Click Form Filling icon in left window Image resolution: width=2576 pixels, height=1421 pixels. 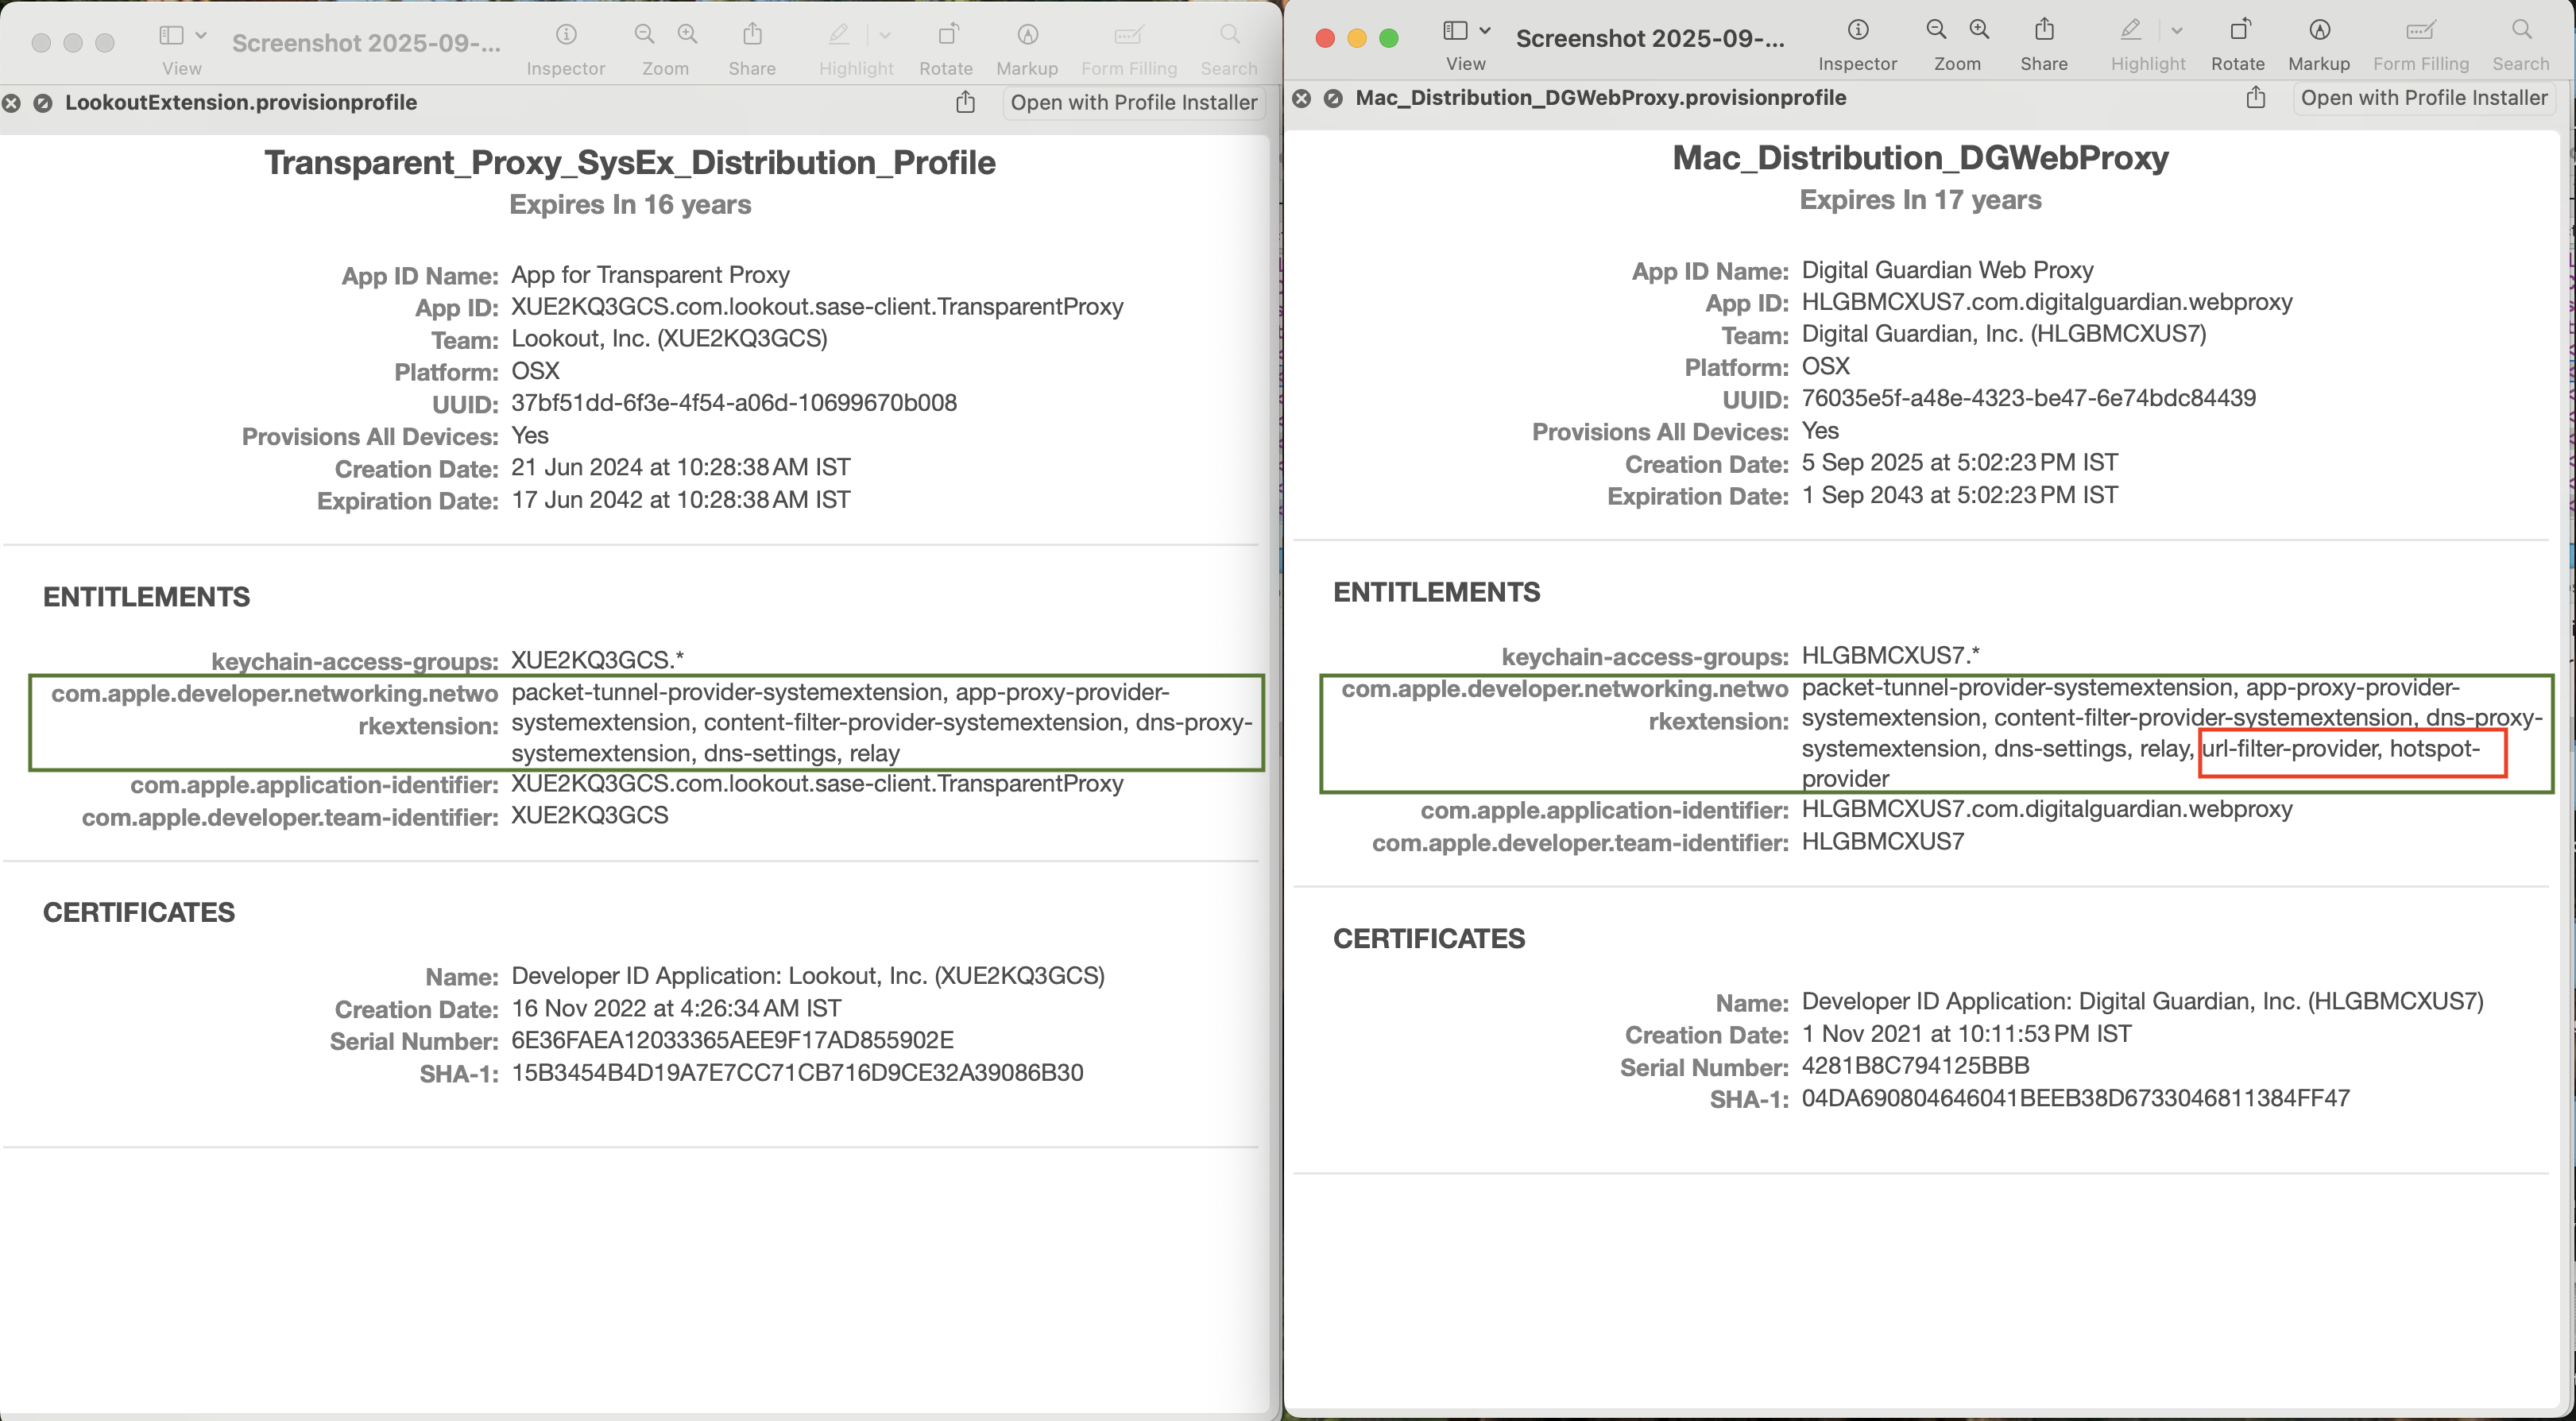(1129, 35)
